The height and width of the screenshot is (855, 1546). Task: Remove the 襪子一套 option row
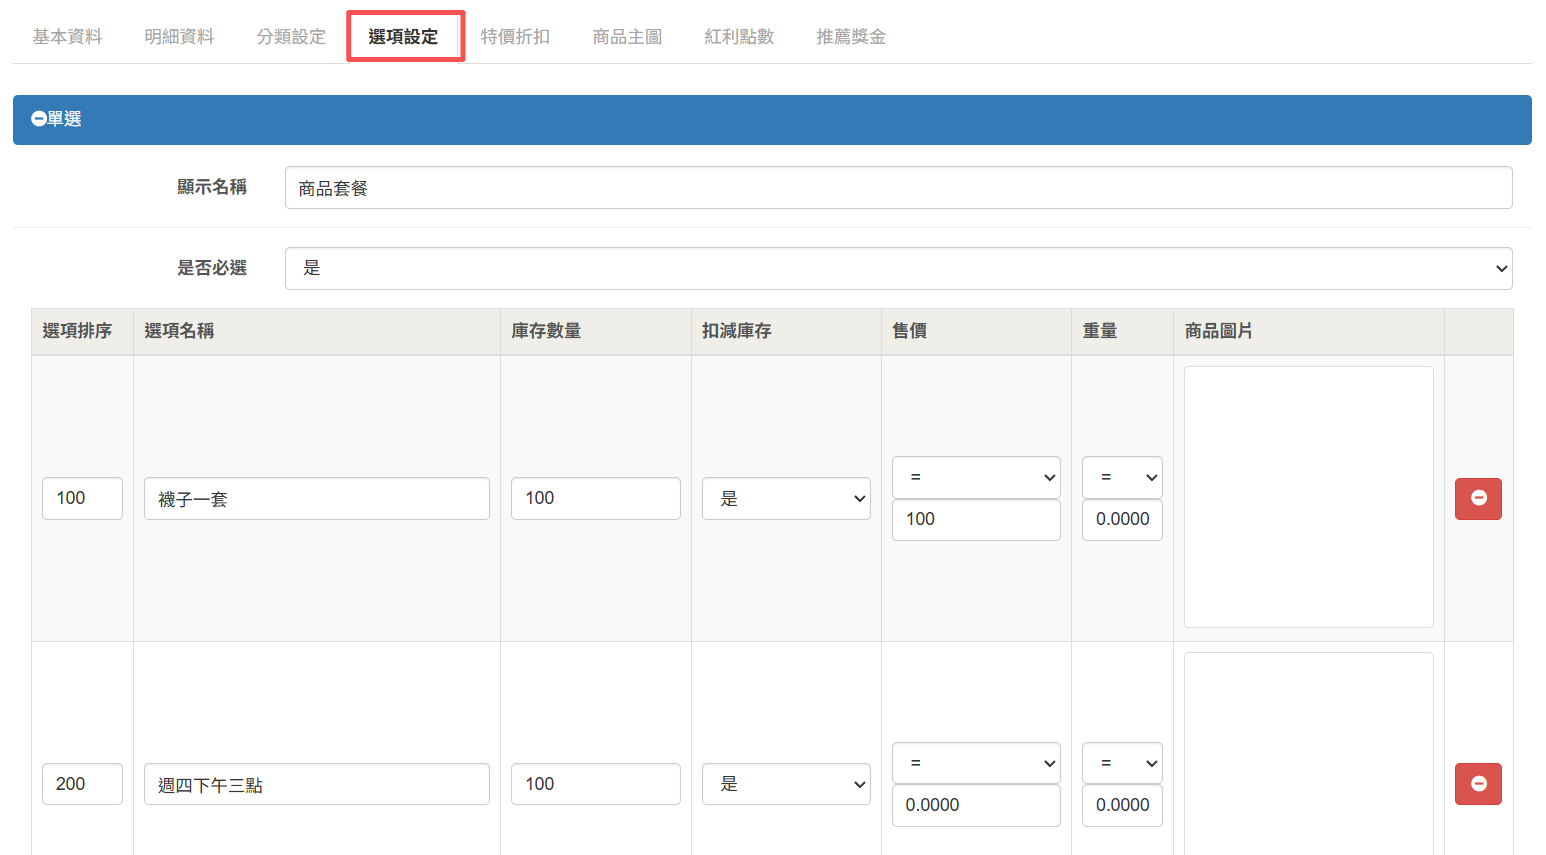pos(1478,498)
